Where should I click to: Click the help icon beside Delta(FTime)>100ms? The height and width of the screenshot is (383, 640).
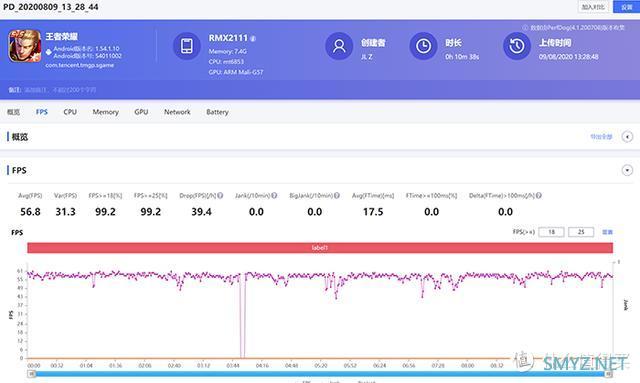pyautogui.click(x=539, y=196)
